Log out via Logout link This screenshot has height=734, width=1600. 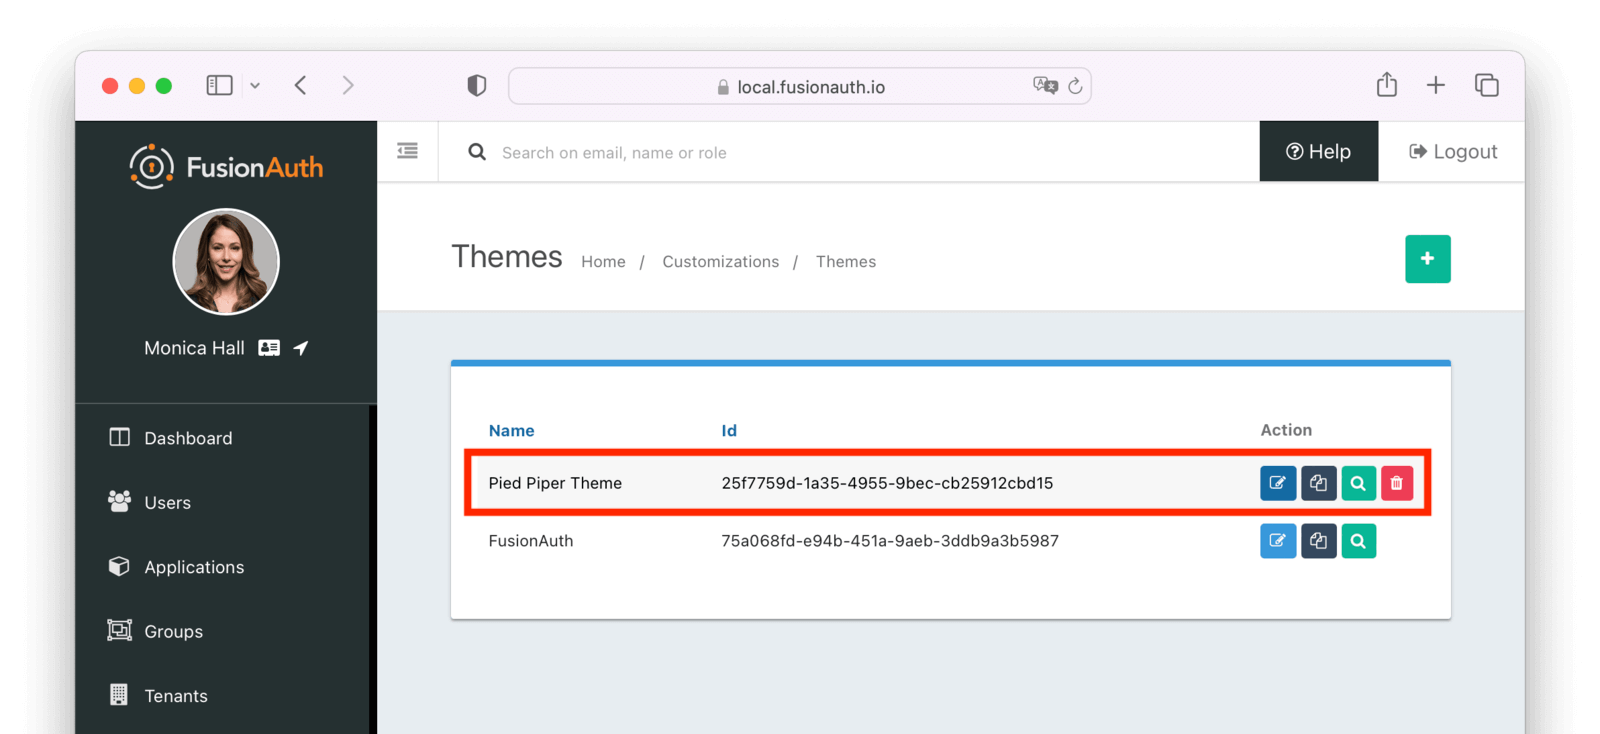tap(1453, 152)
